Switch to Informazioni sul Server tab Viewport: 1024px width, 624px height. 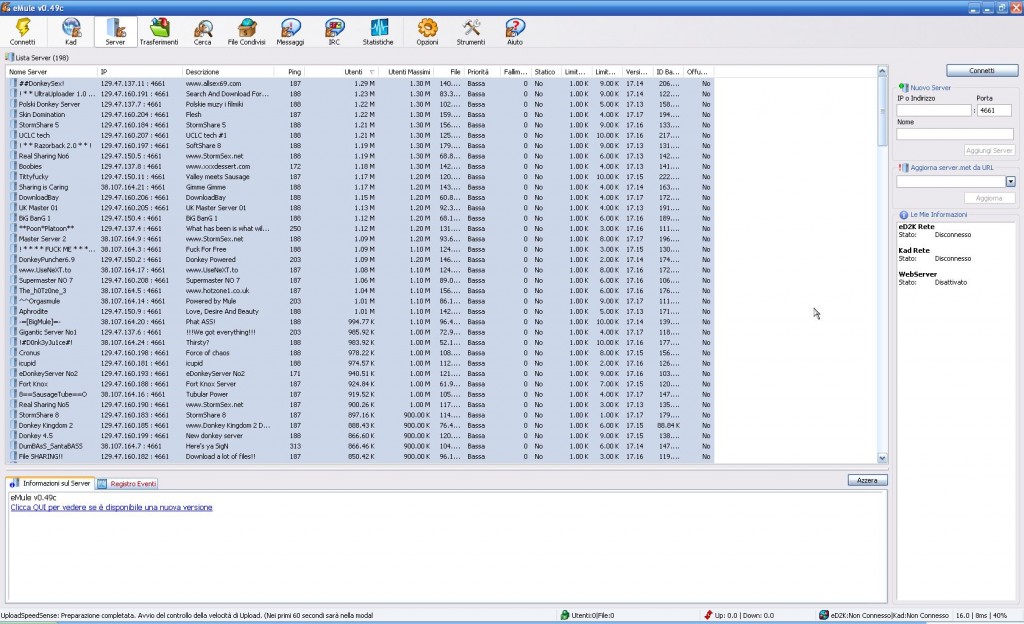(50, 484)
